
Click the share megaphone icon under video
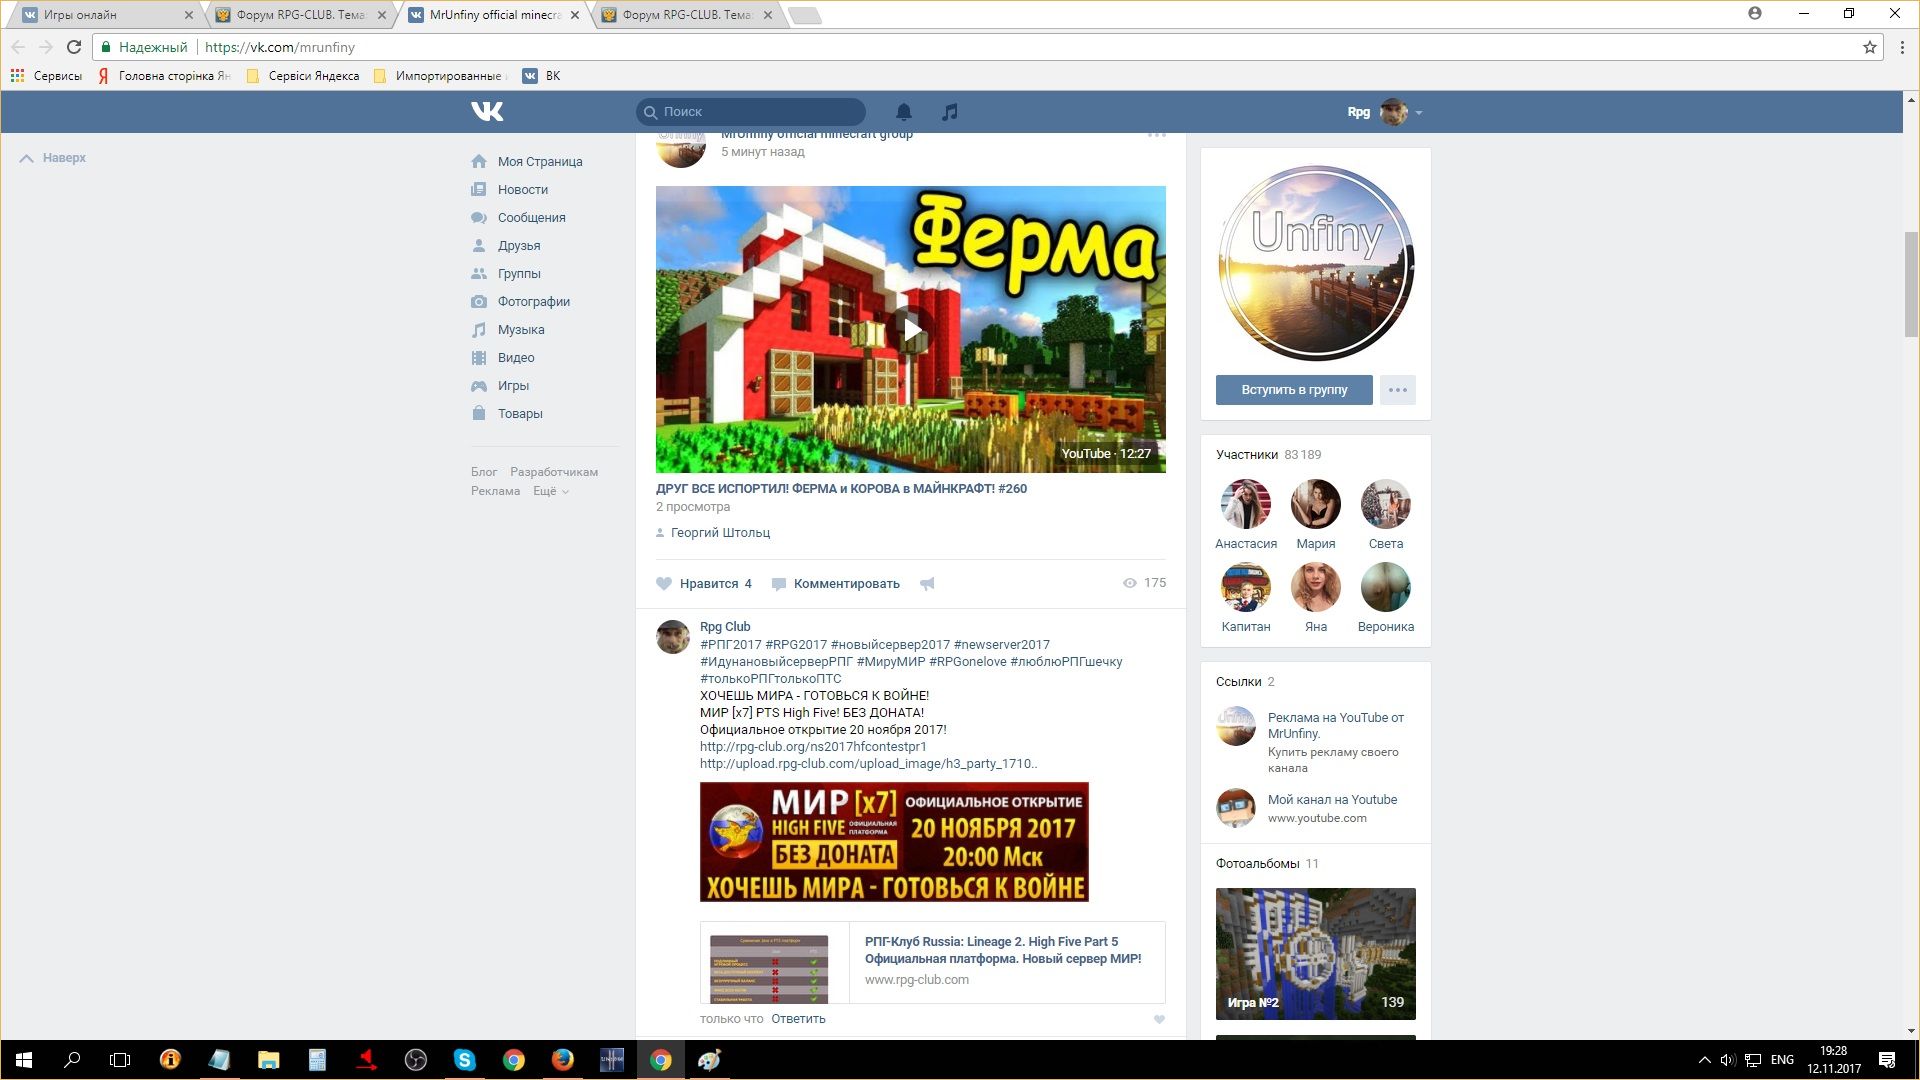coord(927,584)
